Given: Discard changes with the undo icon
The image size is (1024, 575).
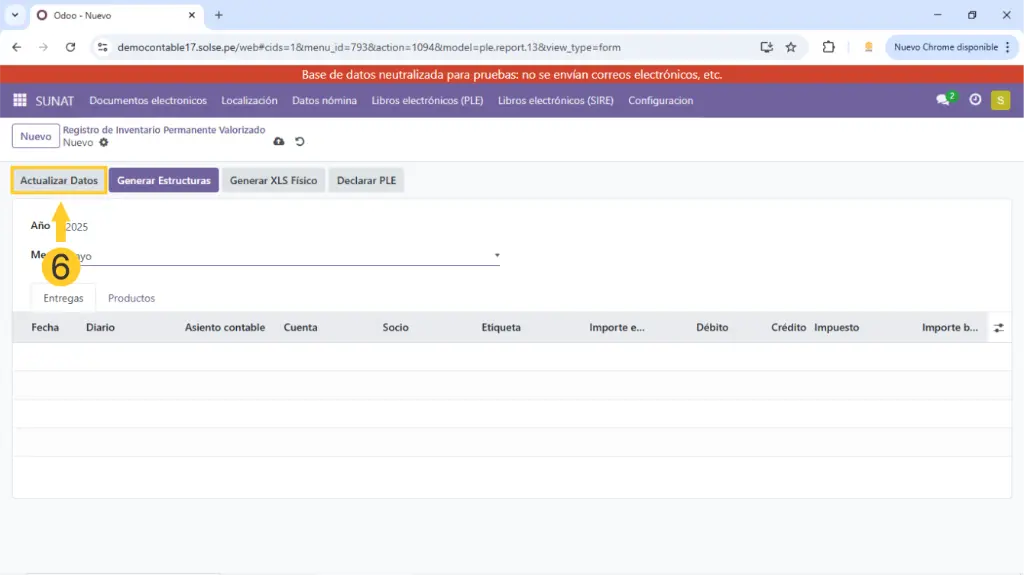Looking at the screenshot, I should pyautogui.click(x=299, y=142).
